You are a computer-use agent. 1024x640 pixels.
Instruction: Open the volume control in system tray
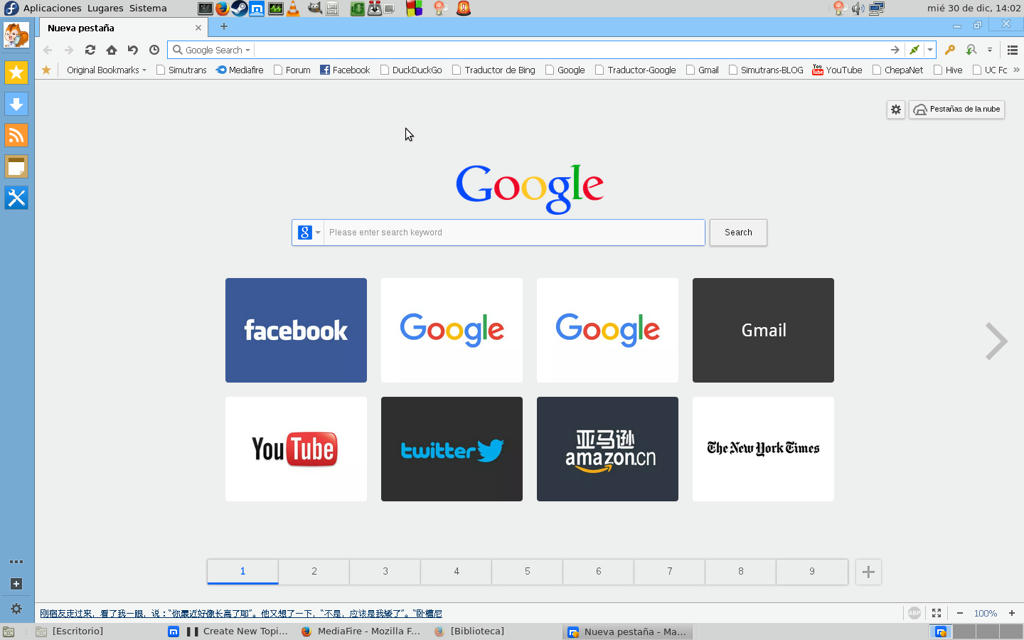pos(857,8)
